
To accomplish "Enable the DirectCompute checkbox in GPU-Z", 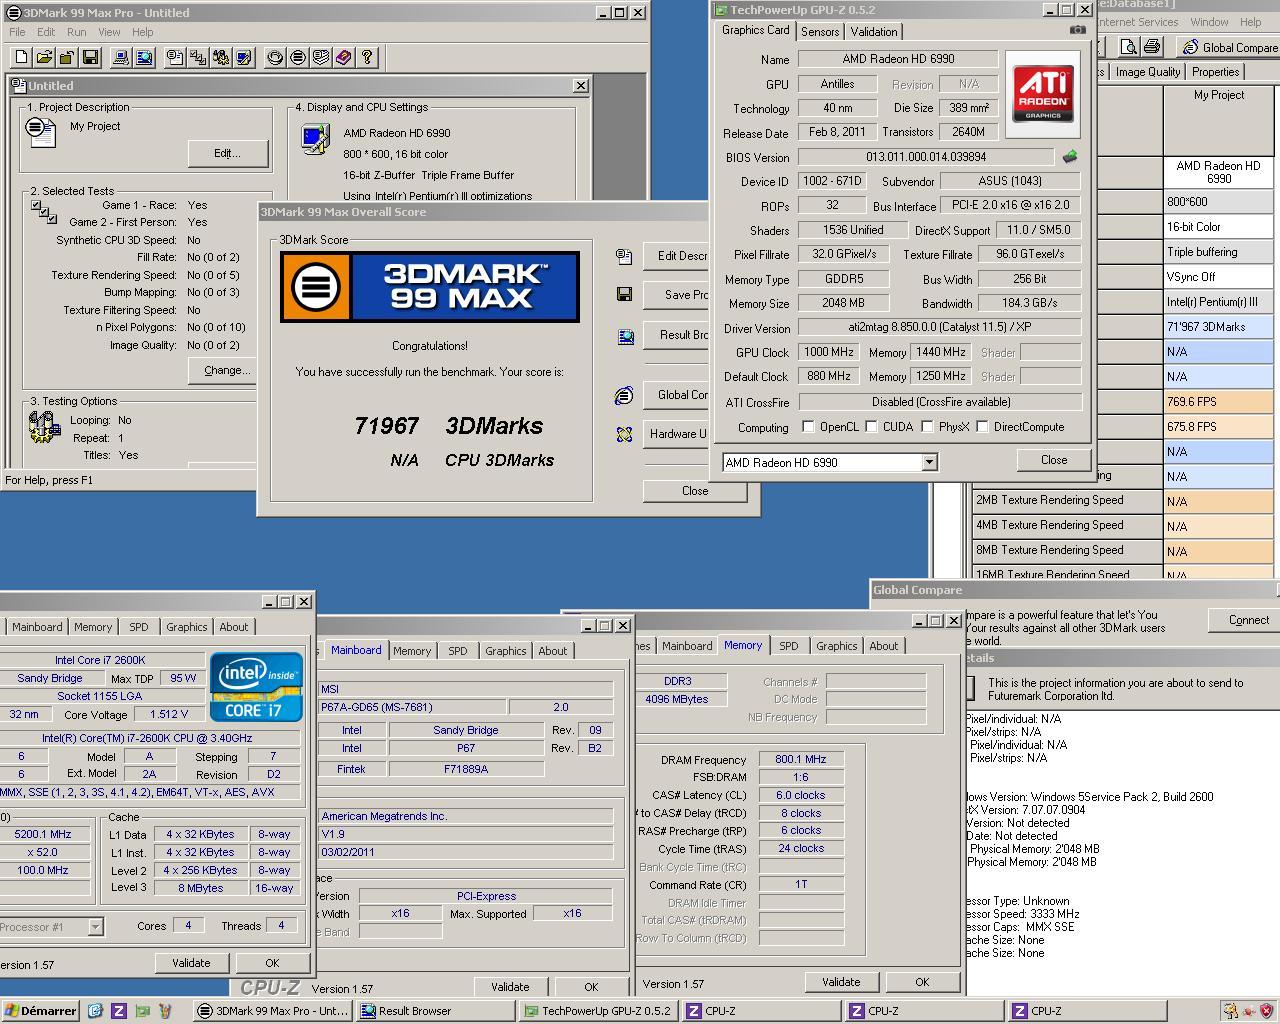I will pos(982,427).
